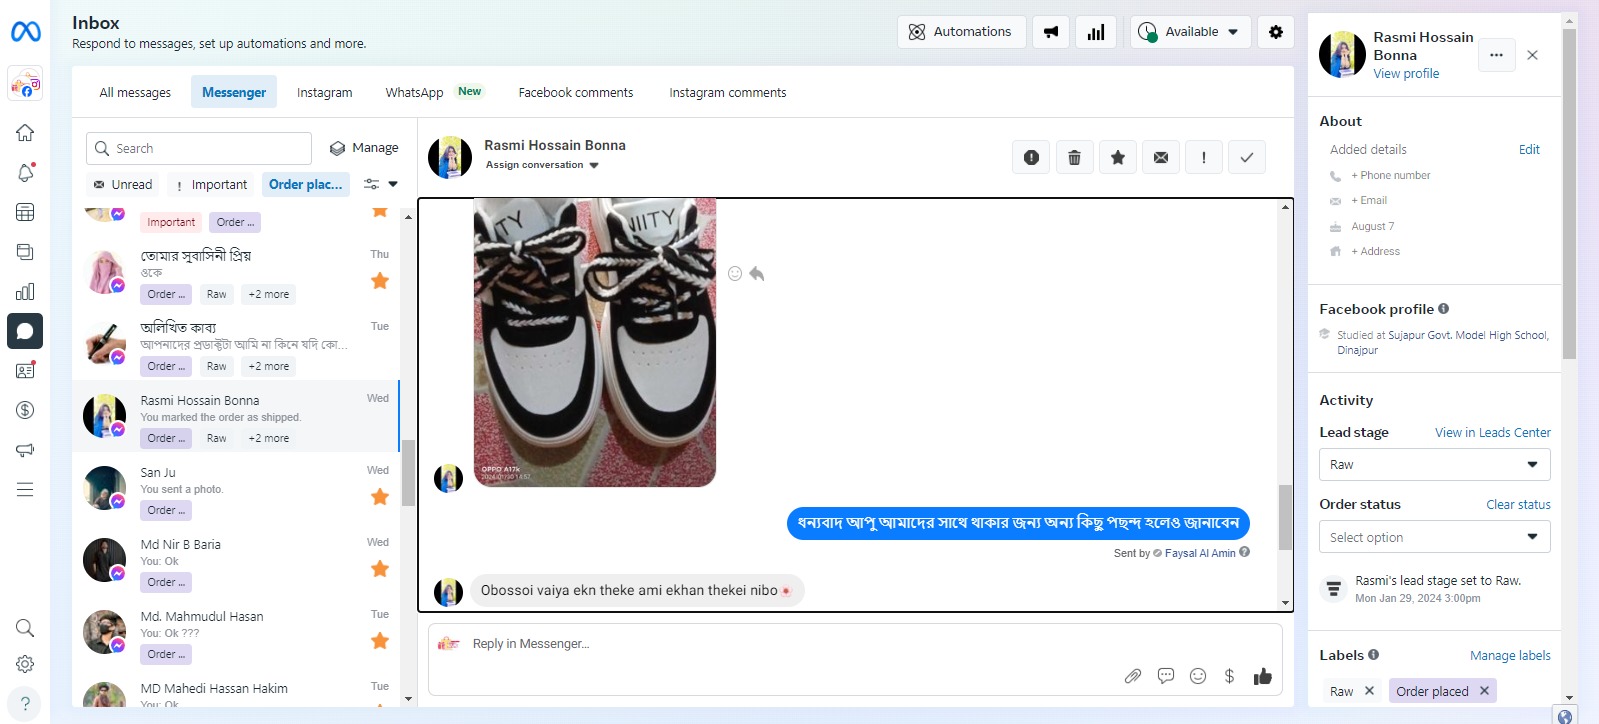Click Manage button

[364, 148]
